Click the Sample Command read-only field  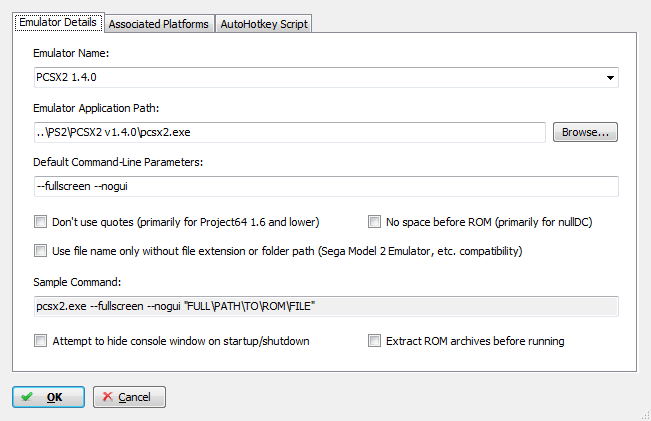326,306
